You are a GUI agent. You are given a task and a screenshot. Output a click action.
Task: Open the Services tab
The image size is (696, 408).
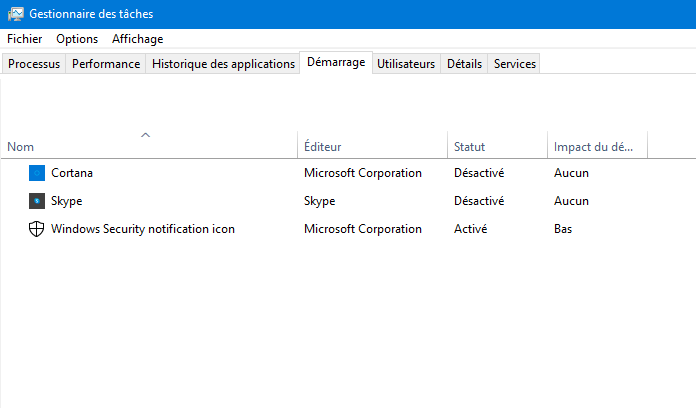(515, 64)
